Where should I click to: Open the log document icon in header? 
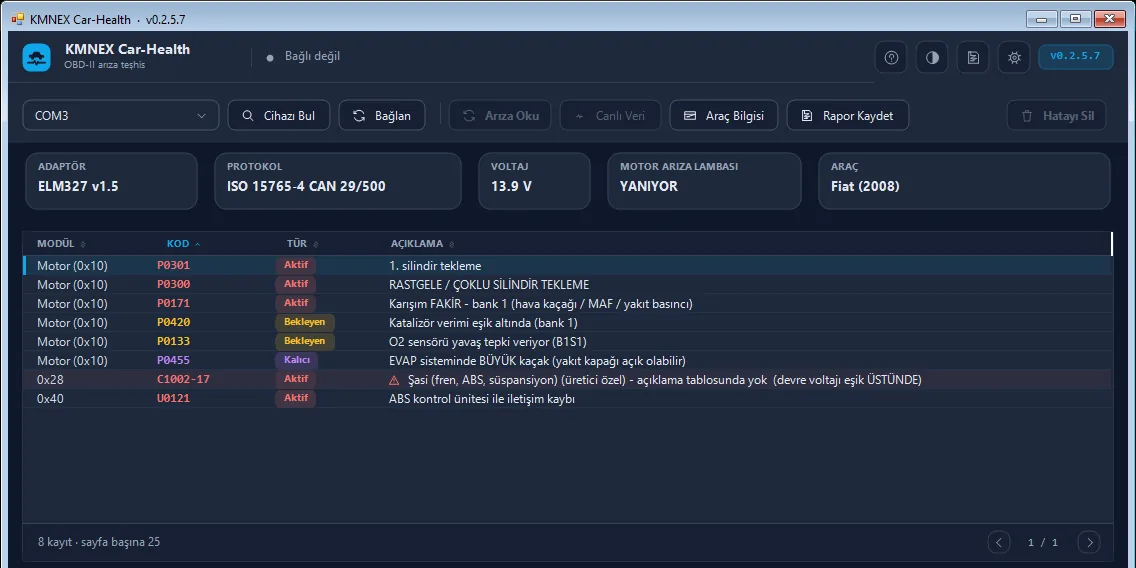point(973,57)
